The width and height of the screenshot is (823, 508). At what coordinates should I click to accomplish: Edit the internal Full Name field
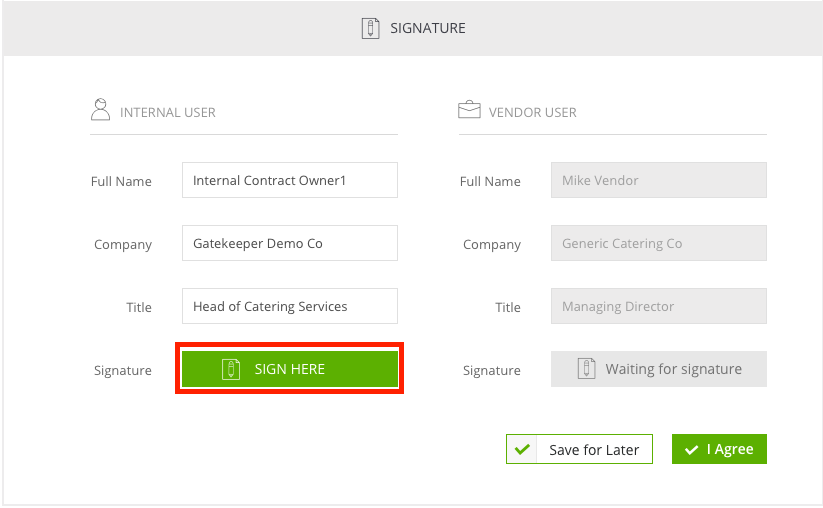tap(290, 180)
